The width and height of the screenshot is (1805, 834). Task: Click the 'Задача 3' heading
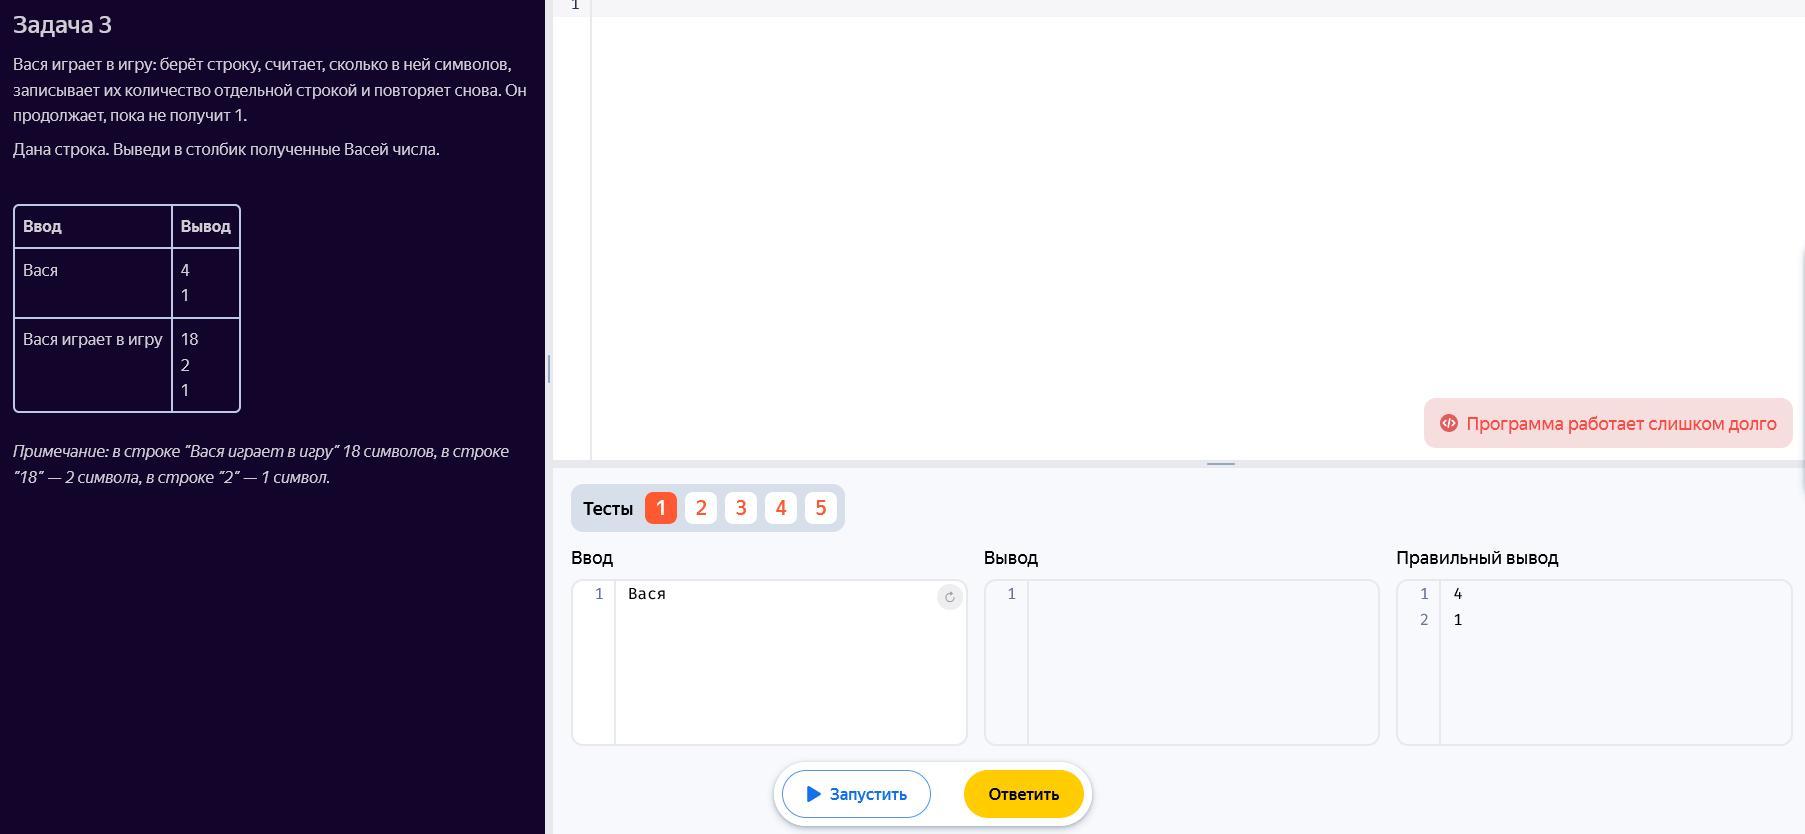point(62,25)
